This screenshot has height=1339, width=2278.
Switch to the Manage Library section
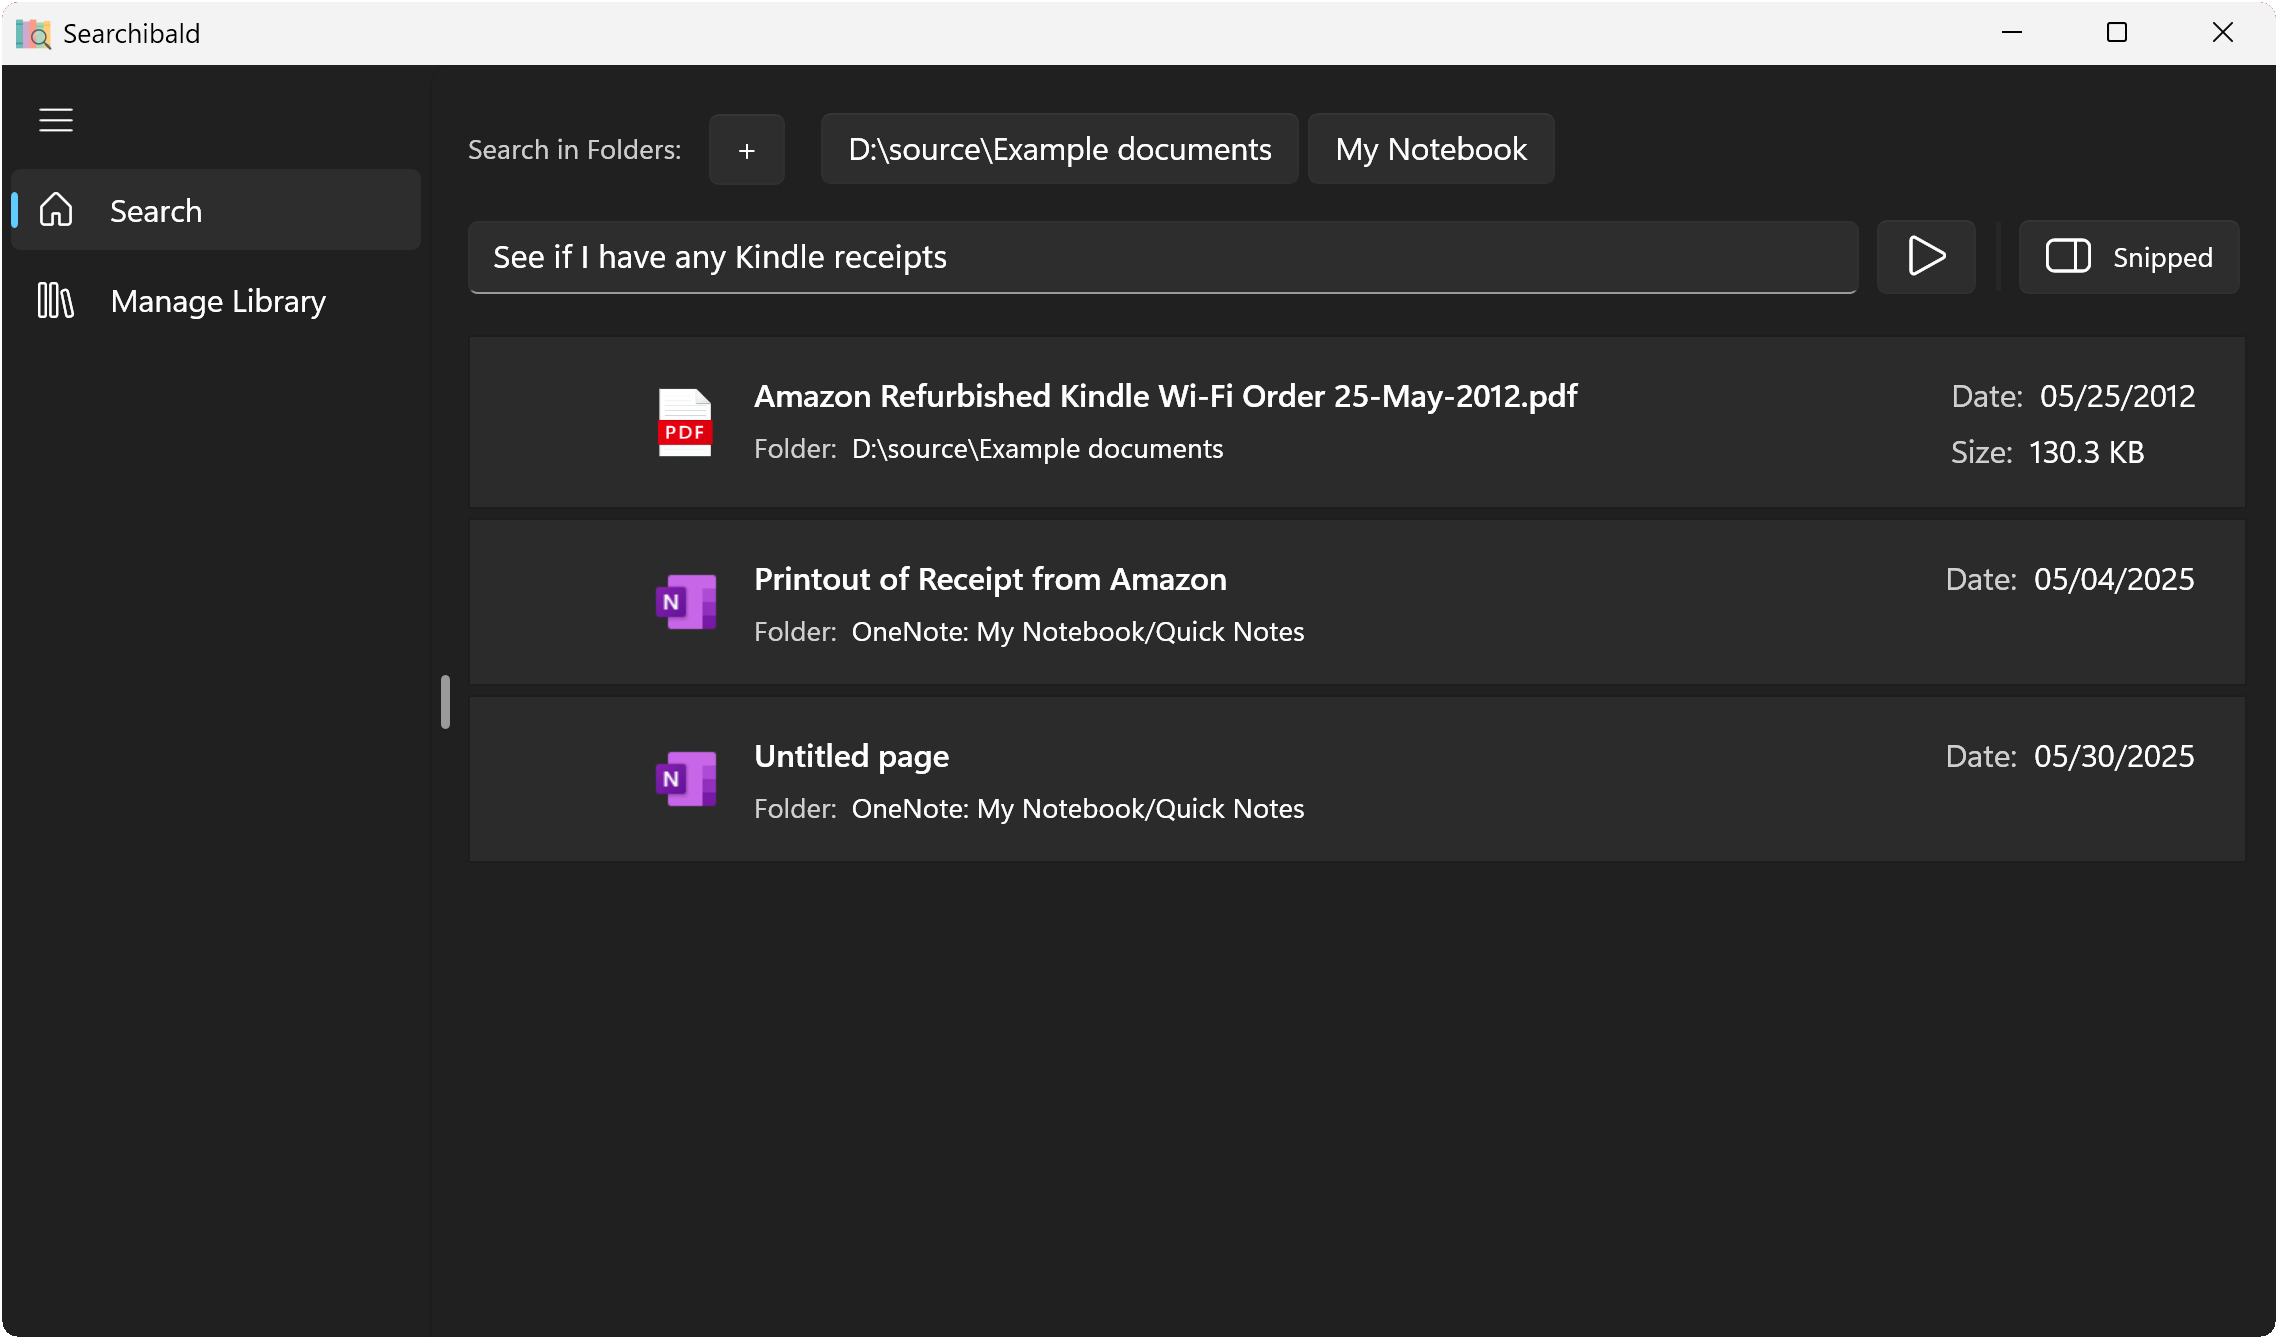(x=218, y=300)
